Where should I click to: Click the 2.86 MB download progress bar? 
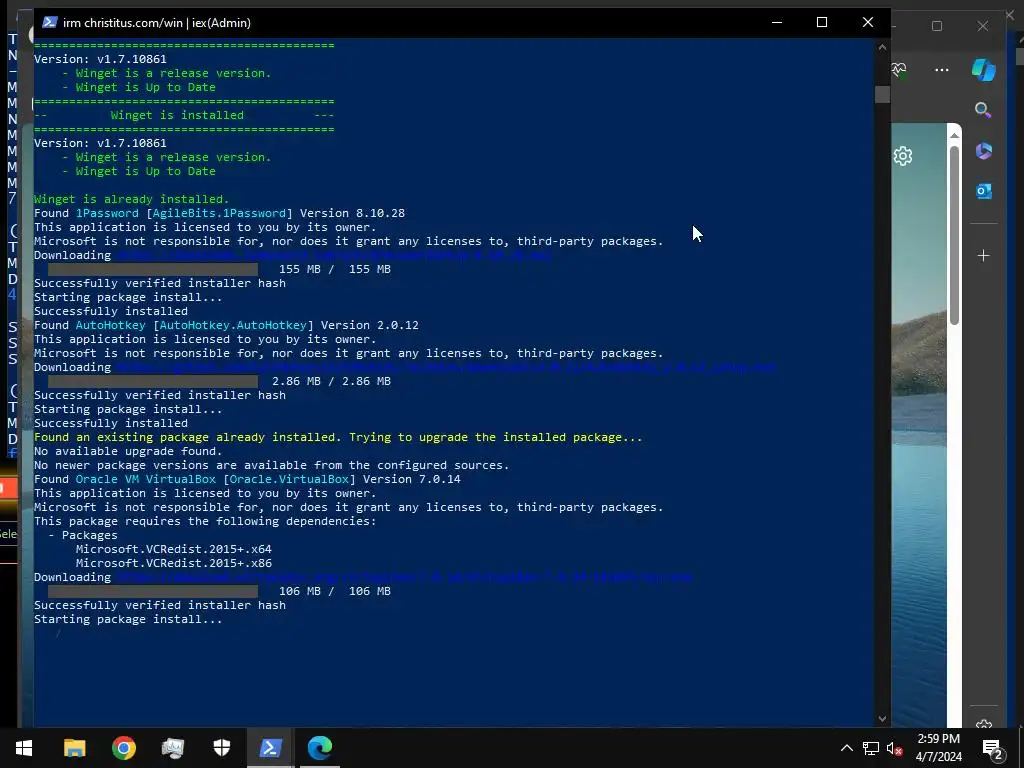153,381
